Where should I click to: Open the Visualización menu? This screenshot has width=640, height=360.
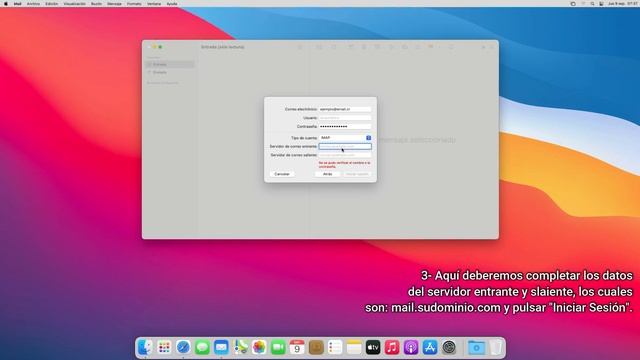pyautogui.click(x=74, y=4)
